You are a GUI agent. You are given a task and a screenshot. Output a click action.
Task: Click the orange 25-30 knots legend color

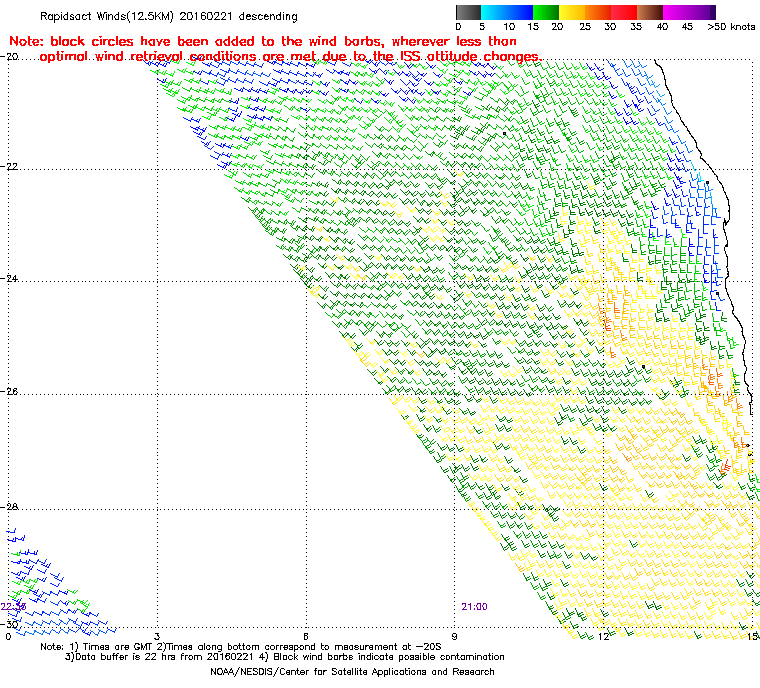(x=598, y=12)
